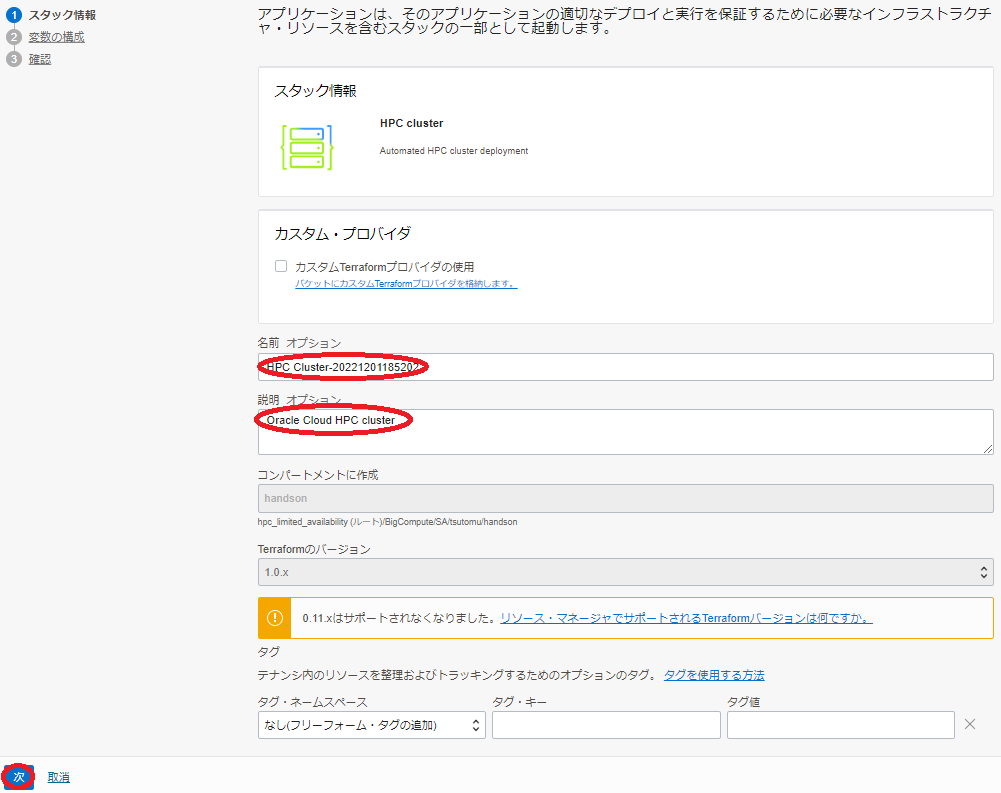The width and height of the screenshot is (1001, 793).
Task: Click step 1 circle icon in wizard
Action: 14,15
